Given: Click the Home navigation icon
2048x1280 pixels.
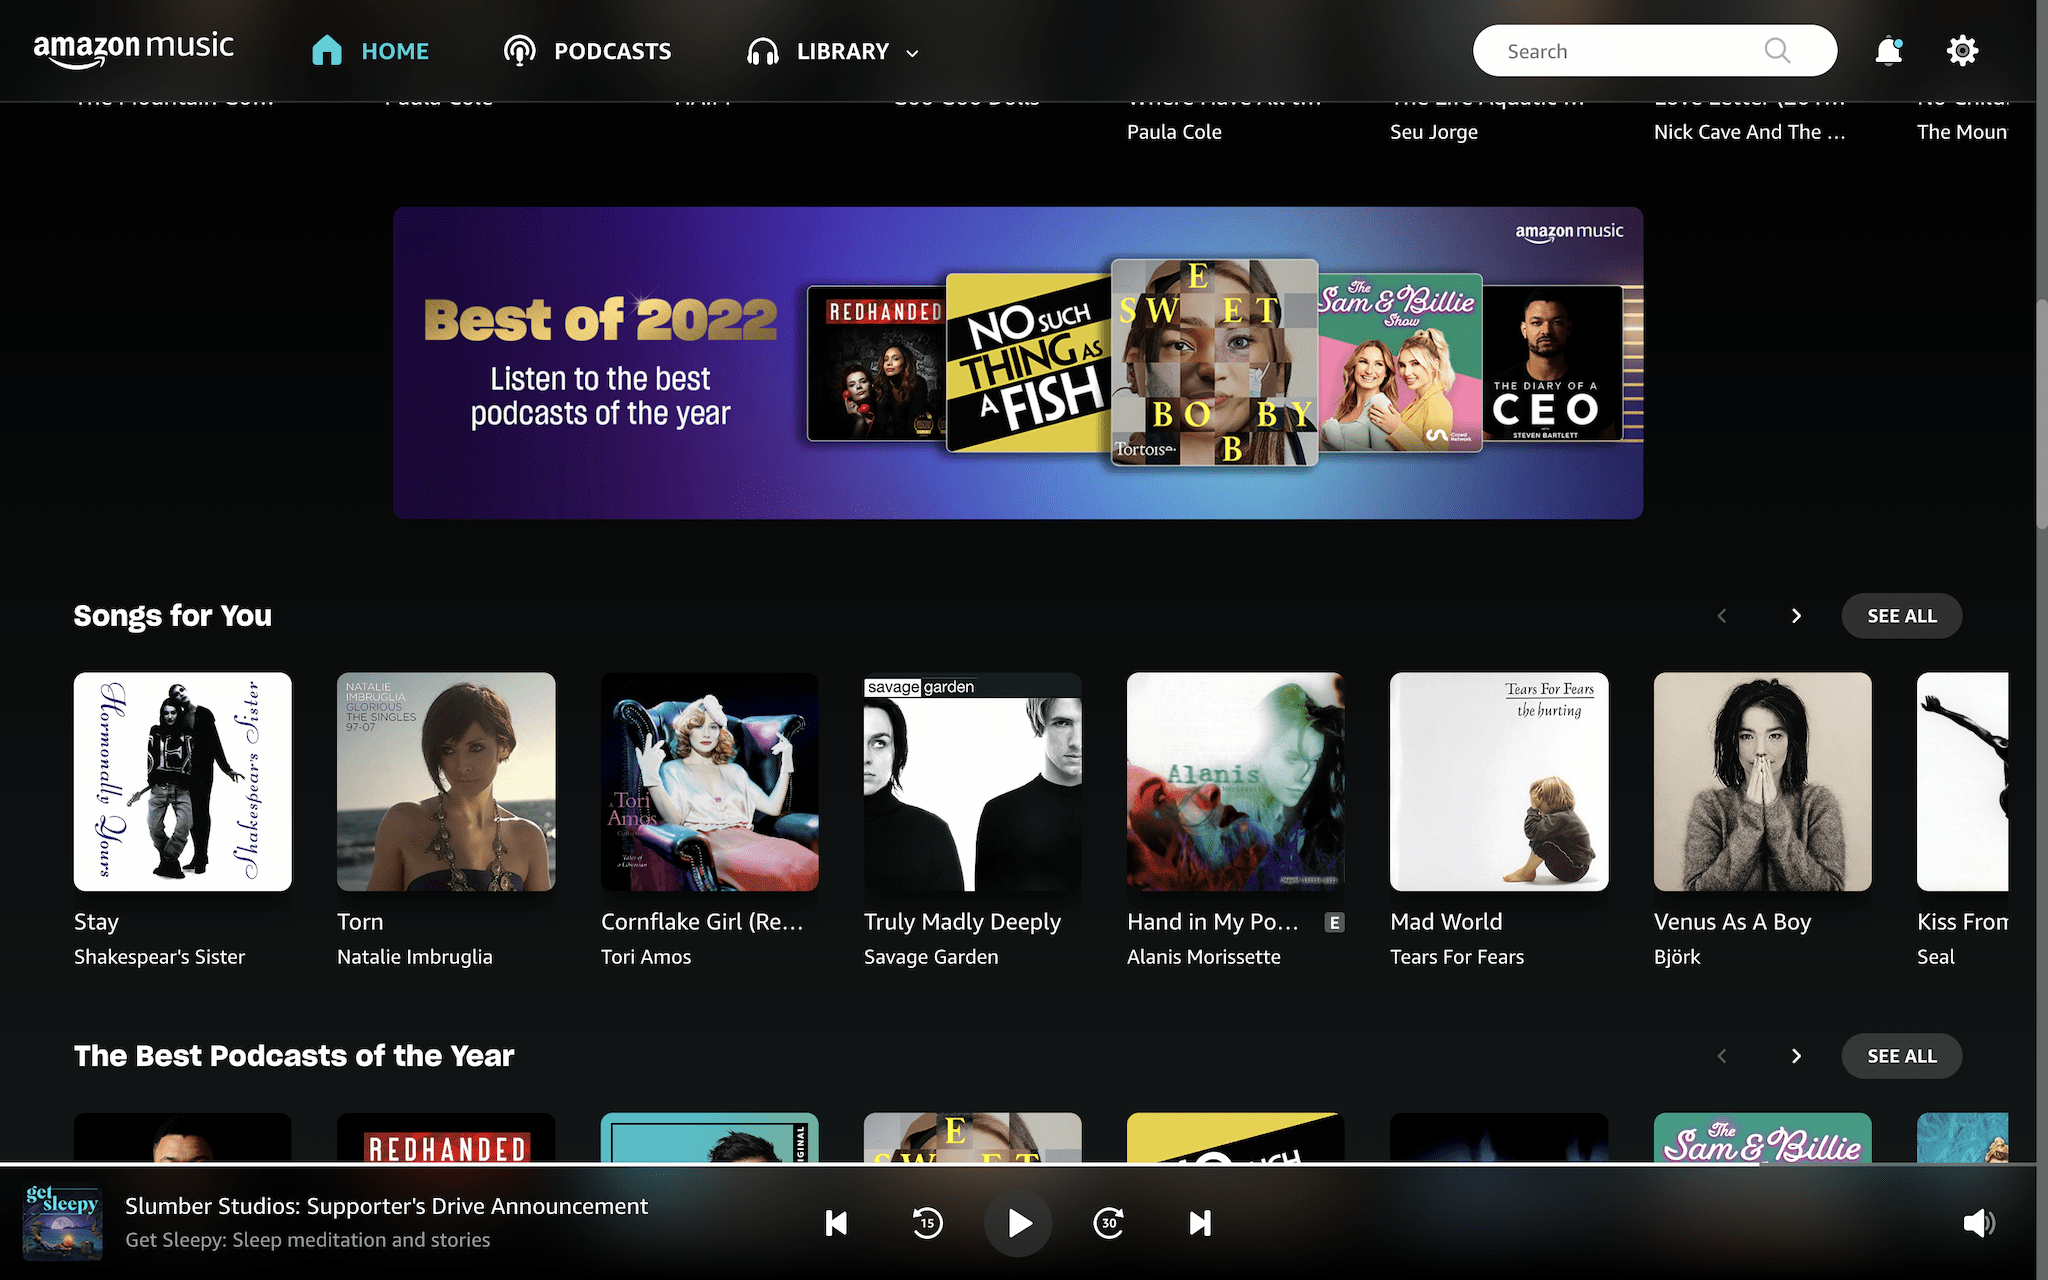Looking at the screenshot, I should tap(326, 50).
